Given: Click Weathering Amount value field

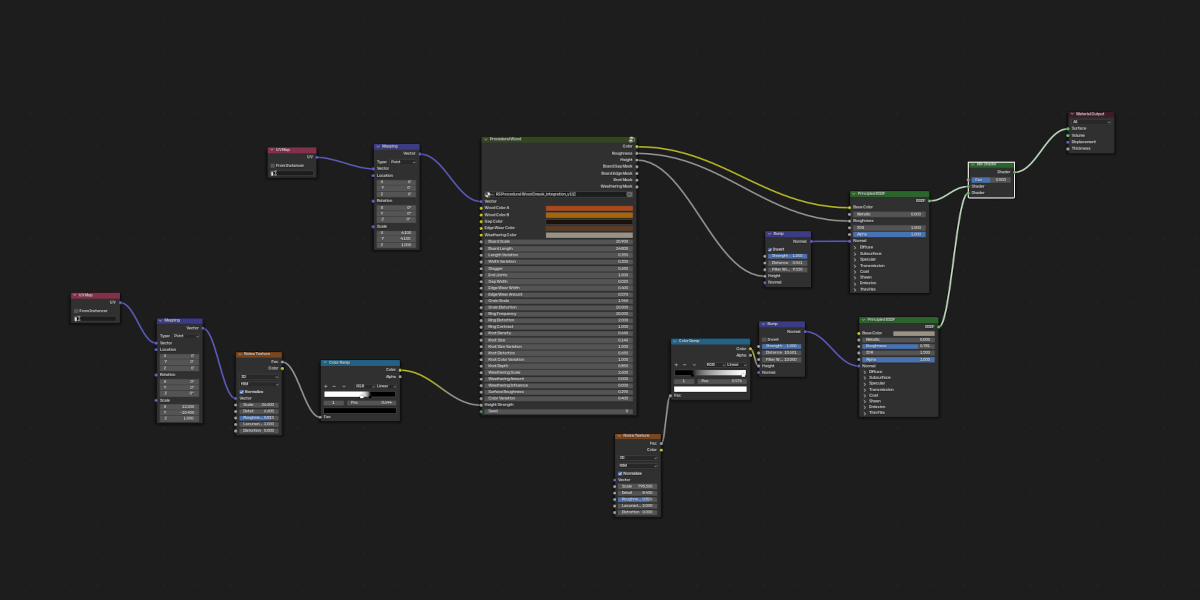Looking at the screenshot, I should (x=559, y=379).
